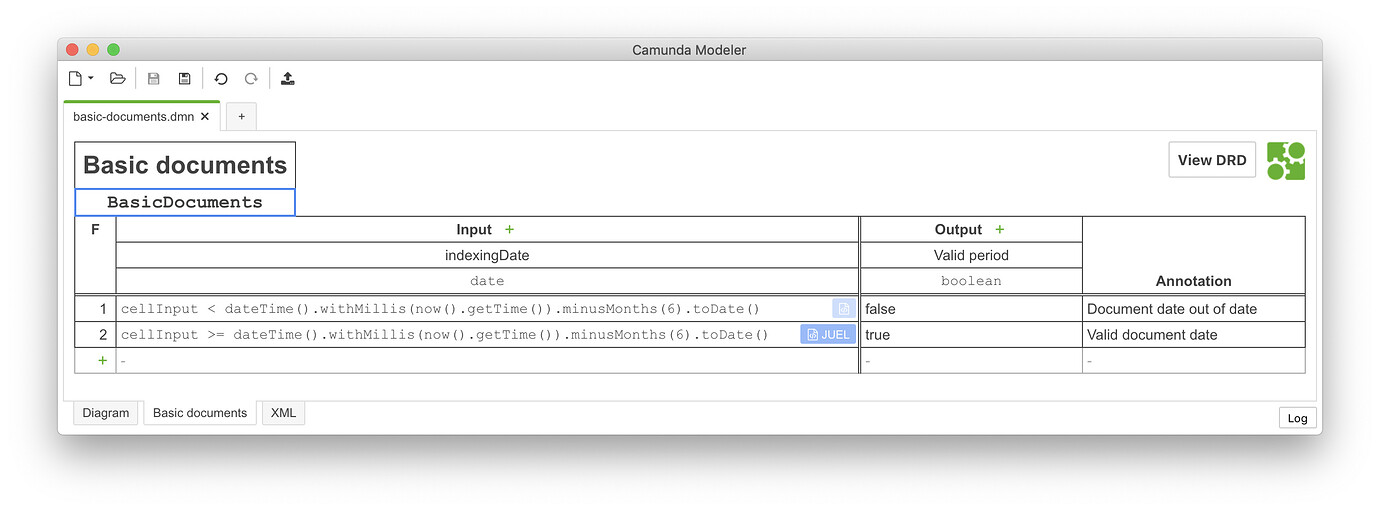The image size is (1380, 510).
Task: Select the true output cell
Action: [x=971, y=335]
